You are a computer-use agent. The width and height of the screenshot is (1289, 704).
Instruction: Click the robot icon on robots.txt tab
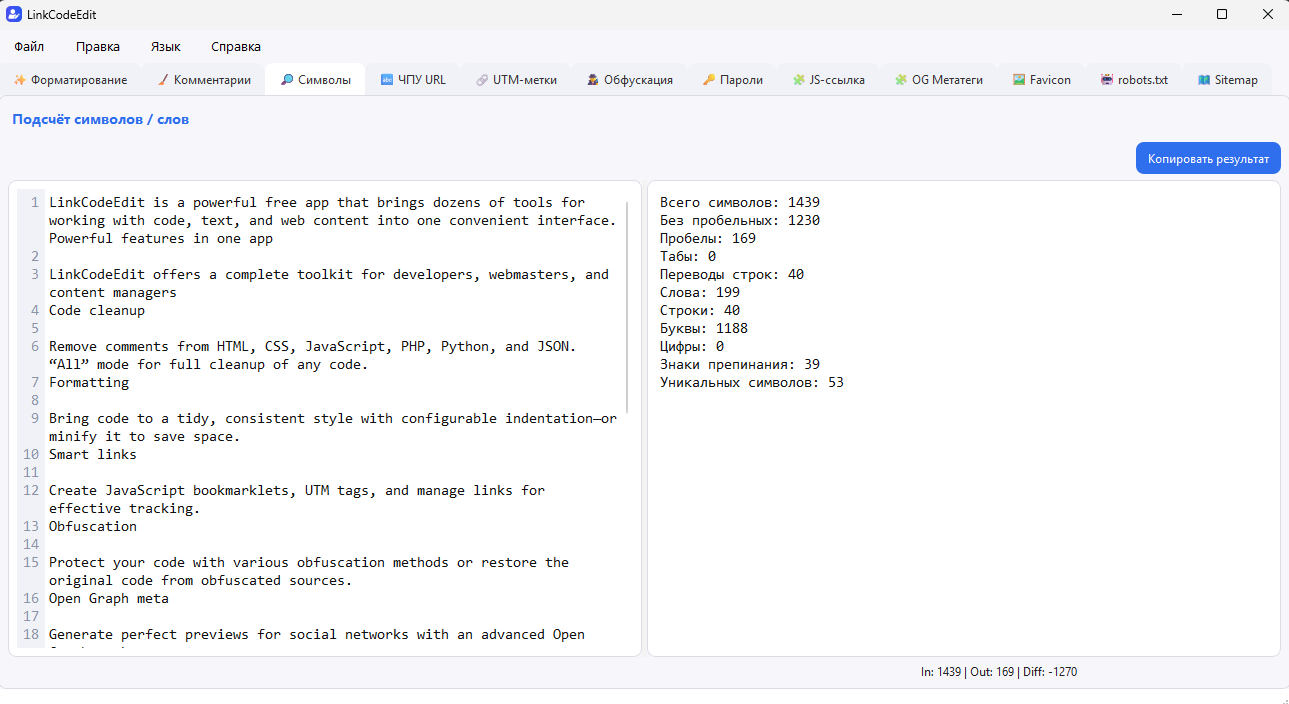point(1107,80)
